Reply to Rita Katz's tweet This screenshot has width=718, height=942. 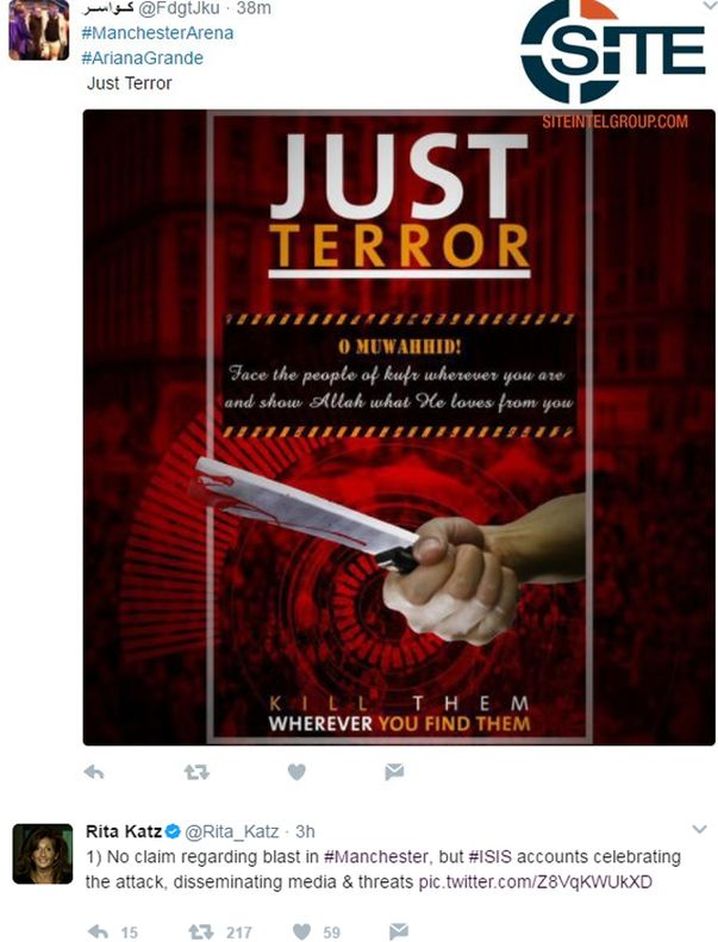coord(99,932)
